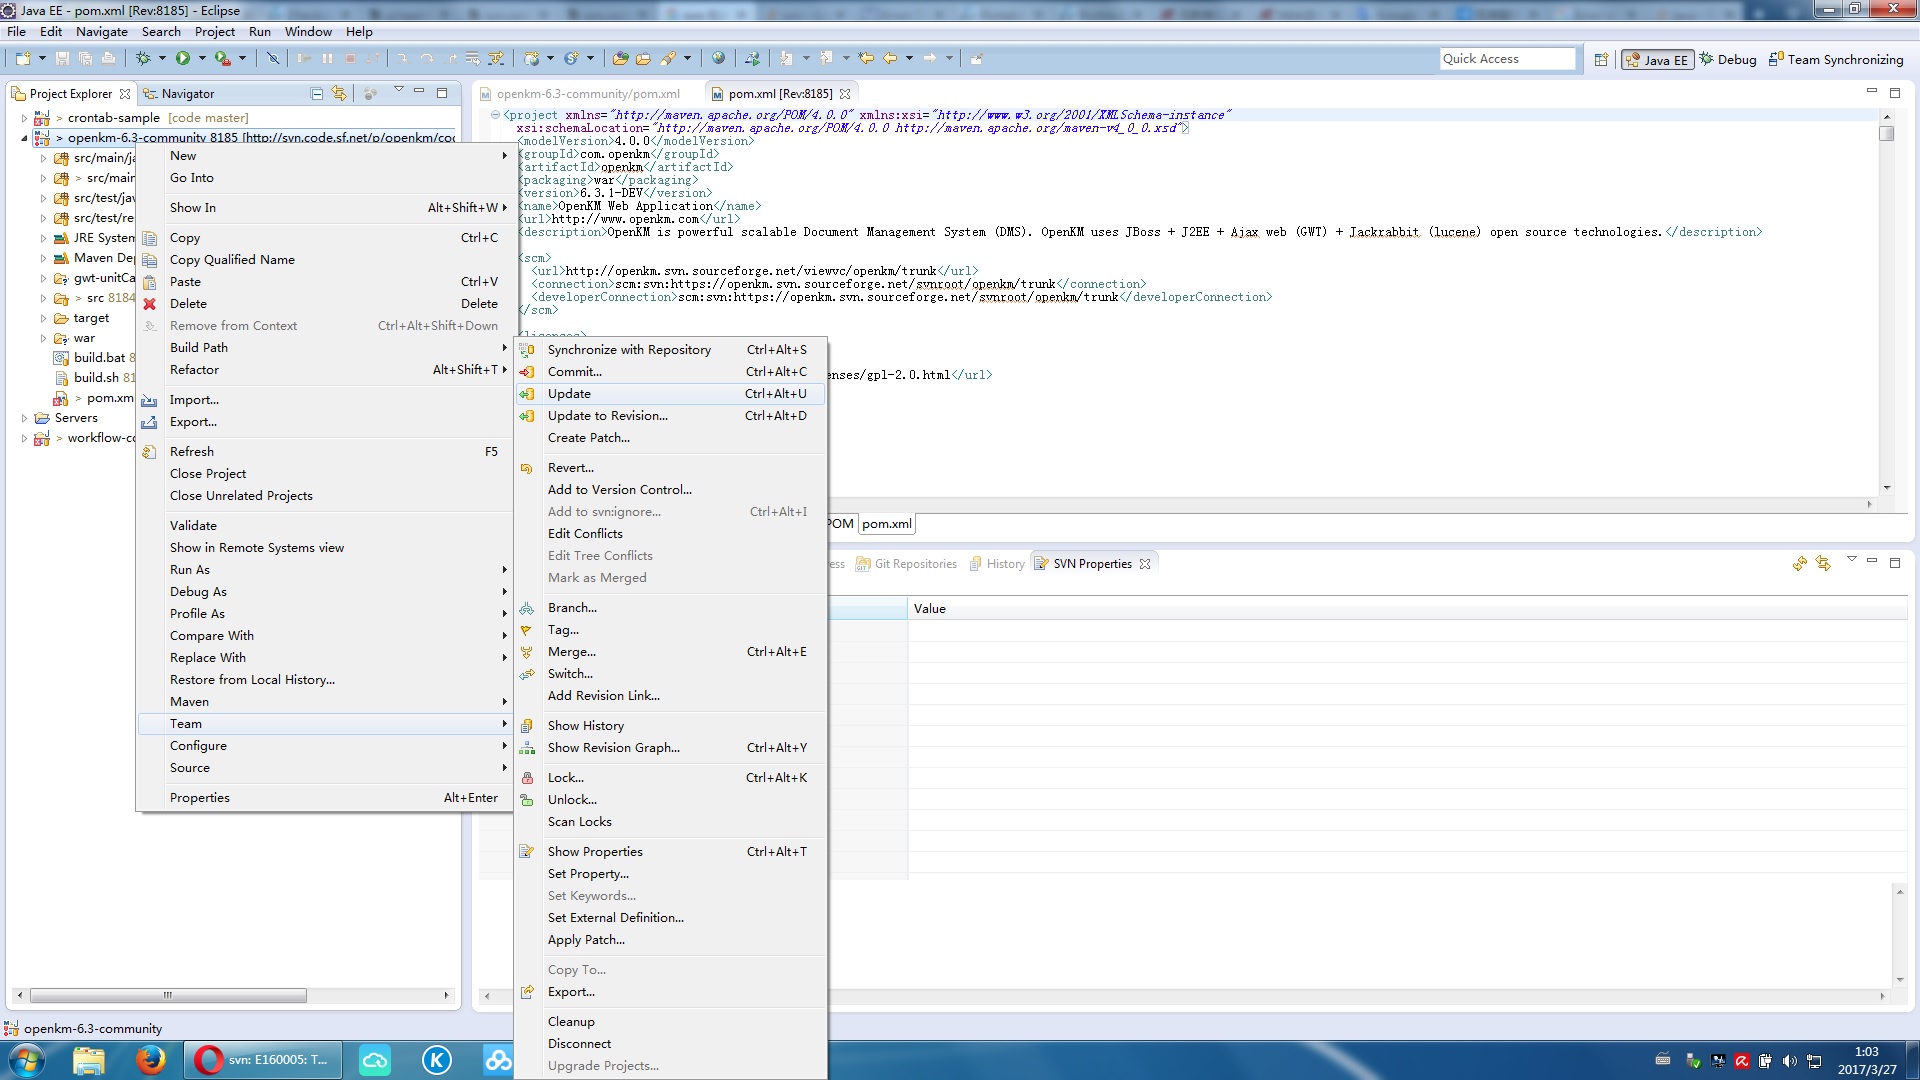This screenshot has height=1080, width=1920.
Task: Click the Run toolbar button
Action: tap(183, 59)
